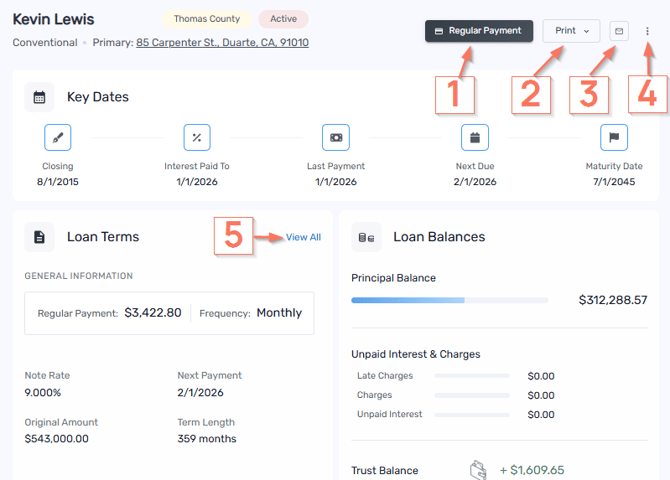Click the Trust Balance wallet icon
670x480 pixels.
(x=480, y=470)
